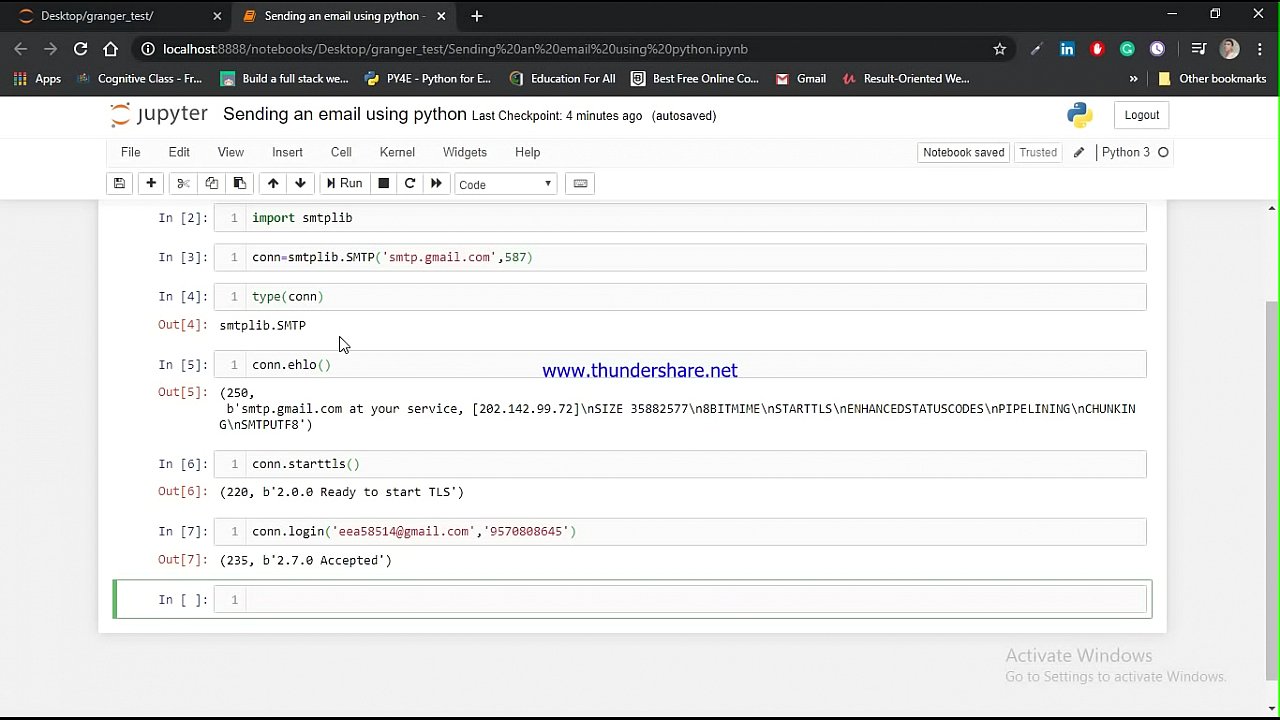1280x720 pixels.
Task: Move selected cell up with arrow icon
Action: [x=272, y=183]
